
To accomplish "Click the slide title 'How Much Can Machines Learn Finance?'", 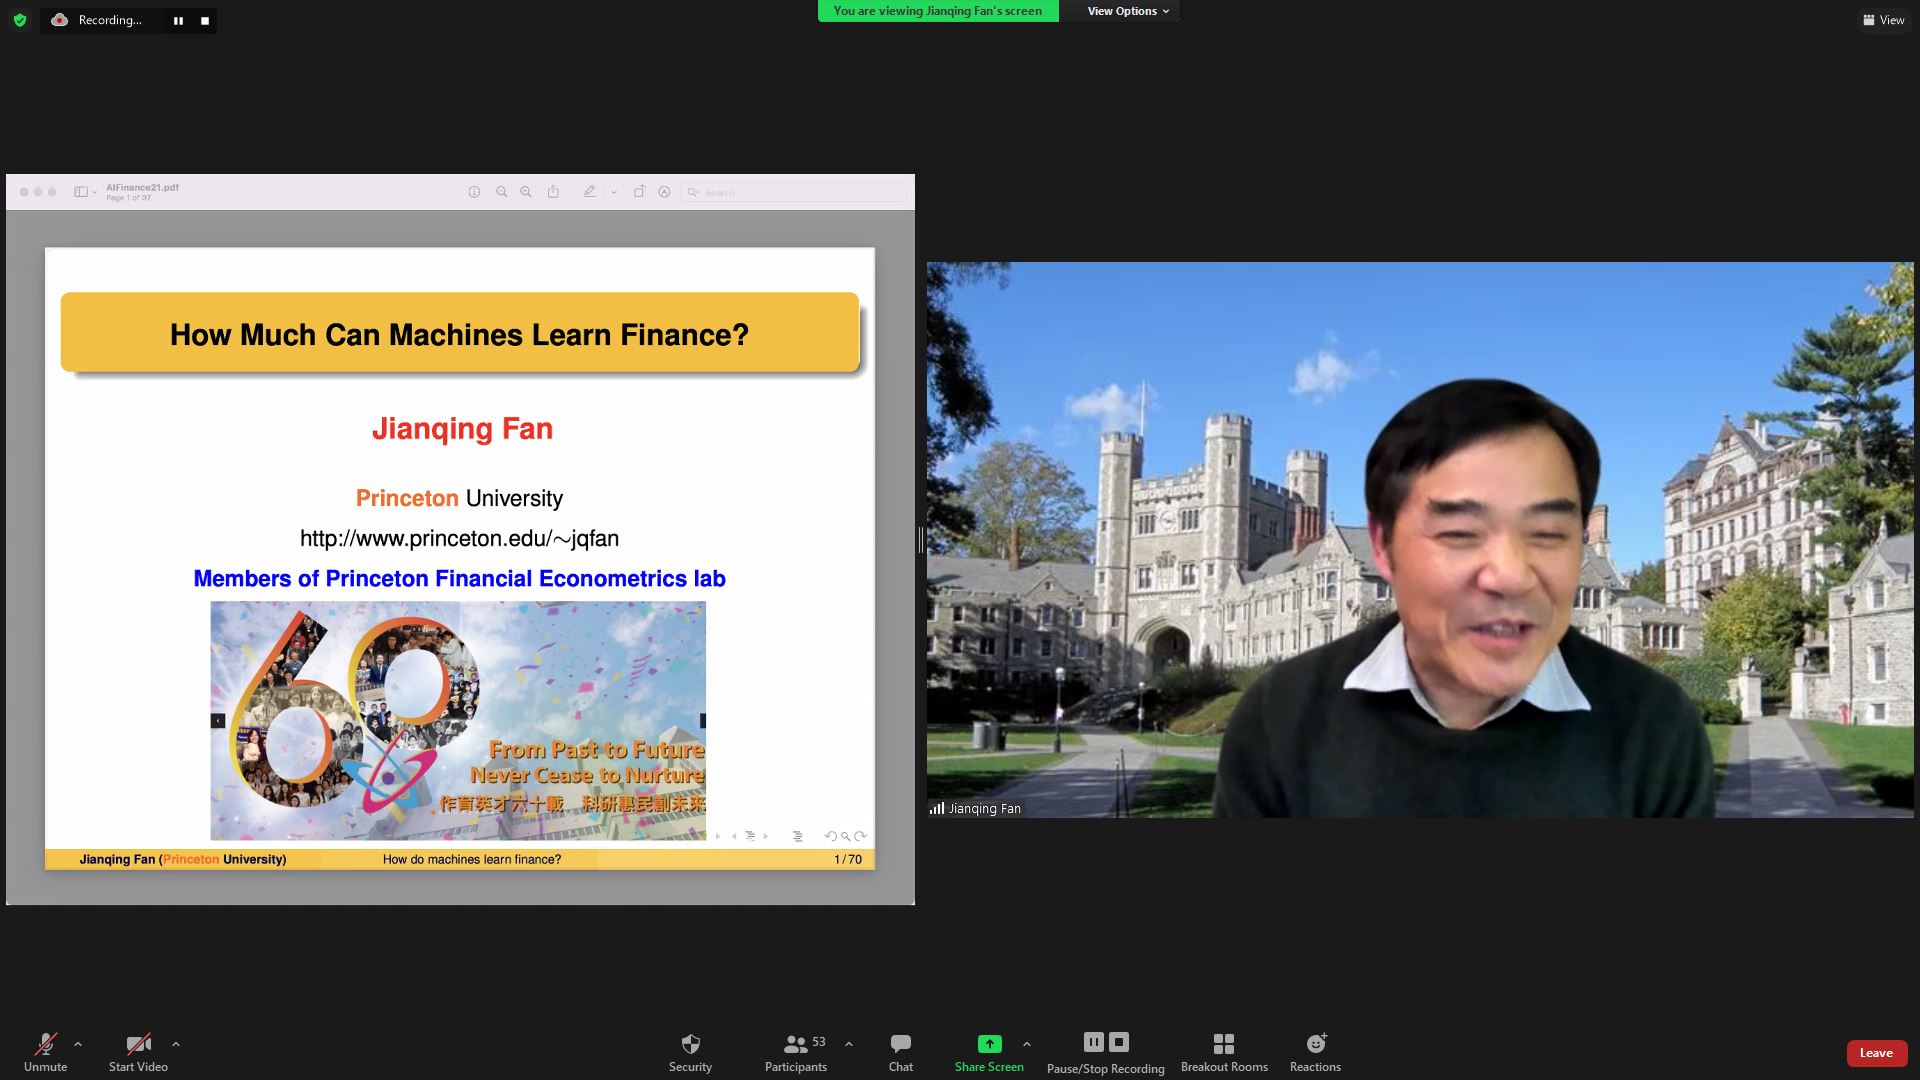I will [459, 334].
